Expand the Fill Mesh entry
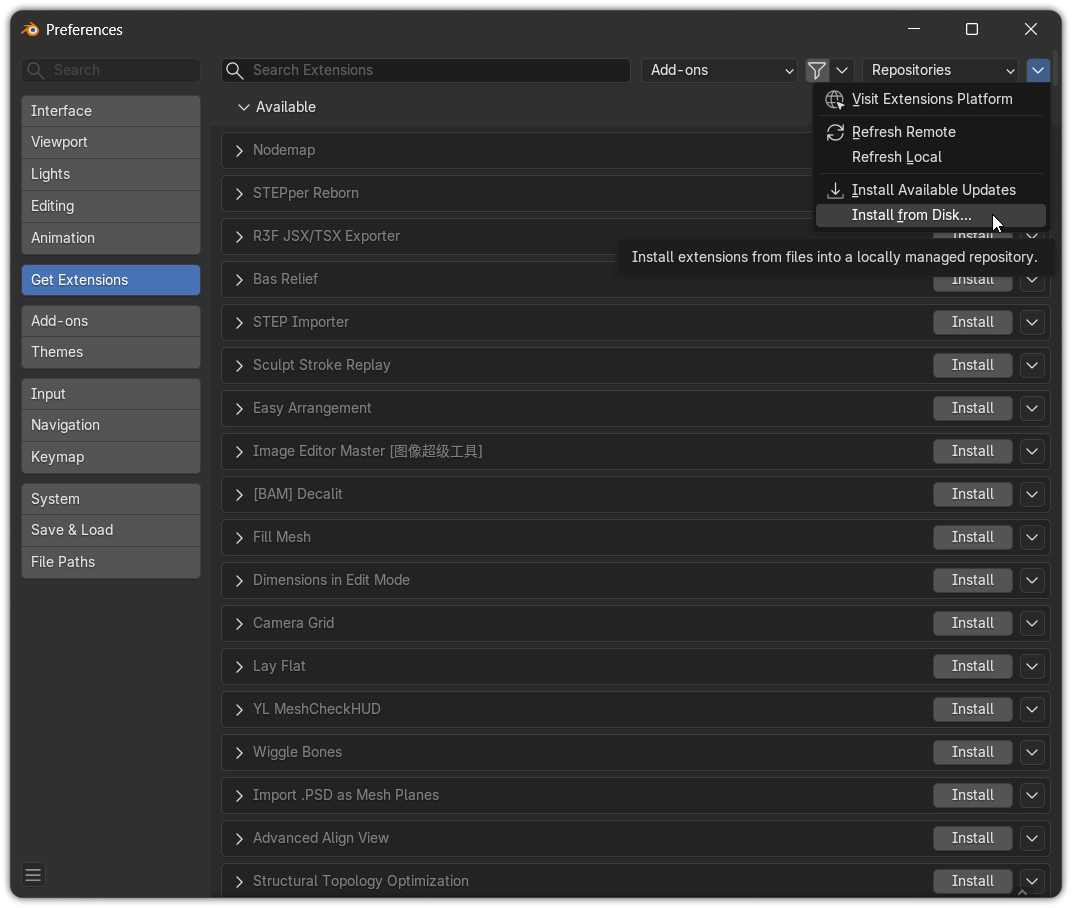 click(x=239, y=537)
